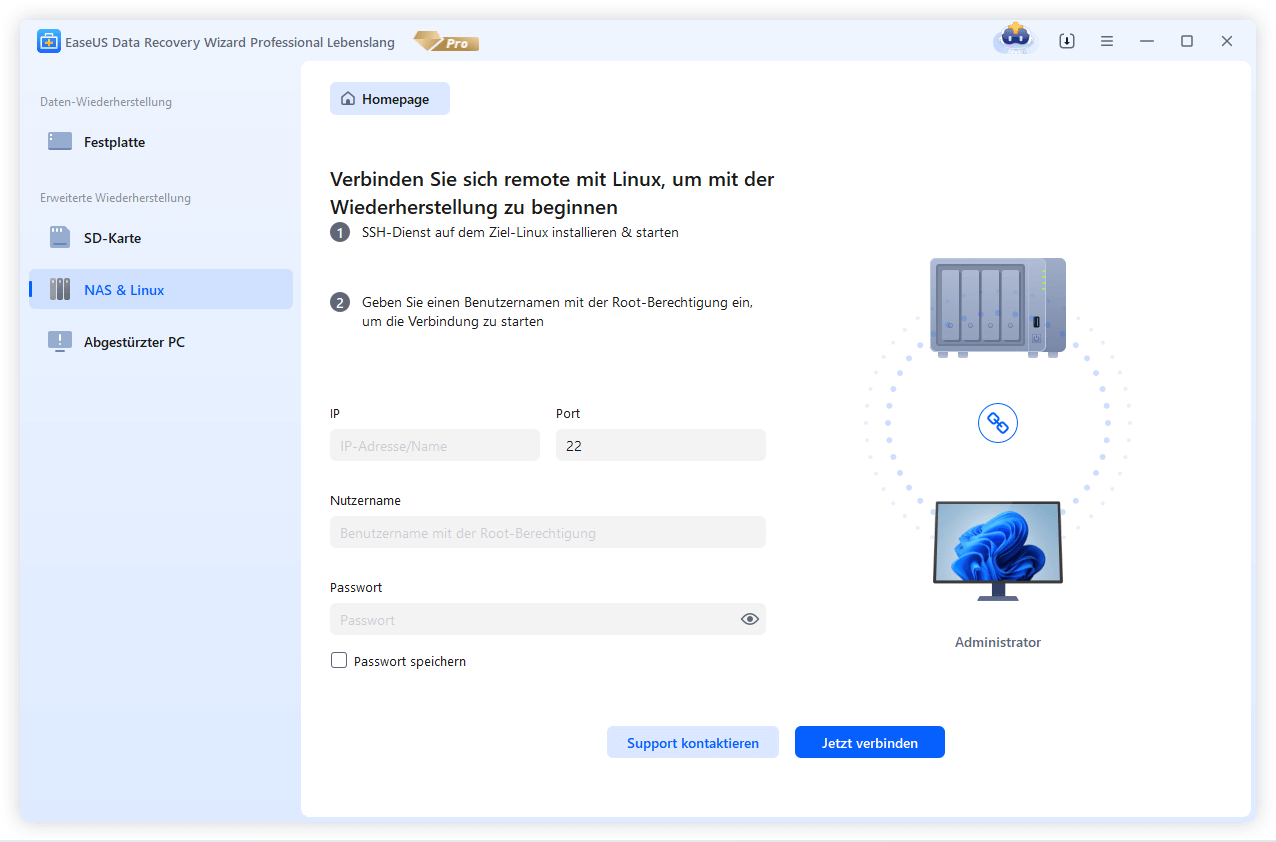The image size is (1276, 842).
Task: Click the Port field label
Action: tap(568, 413)
